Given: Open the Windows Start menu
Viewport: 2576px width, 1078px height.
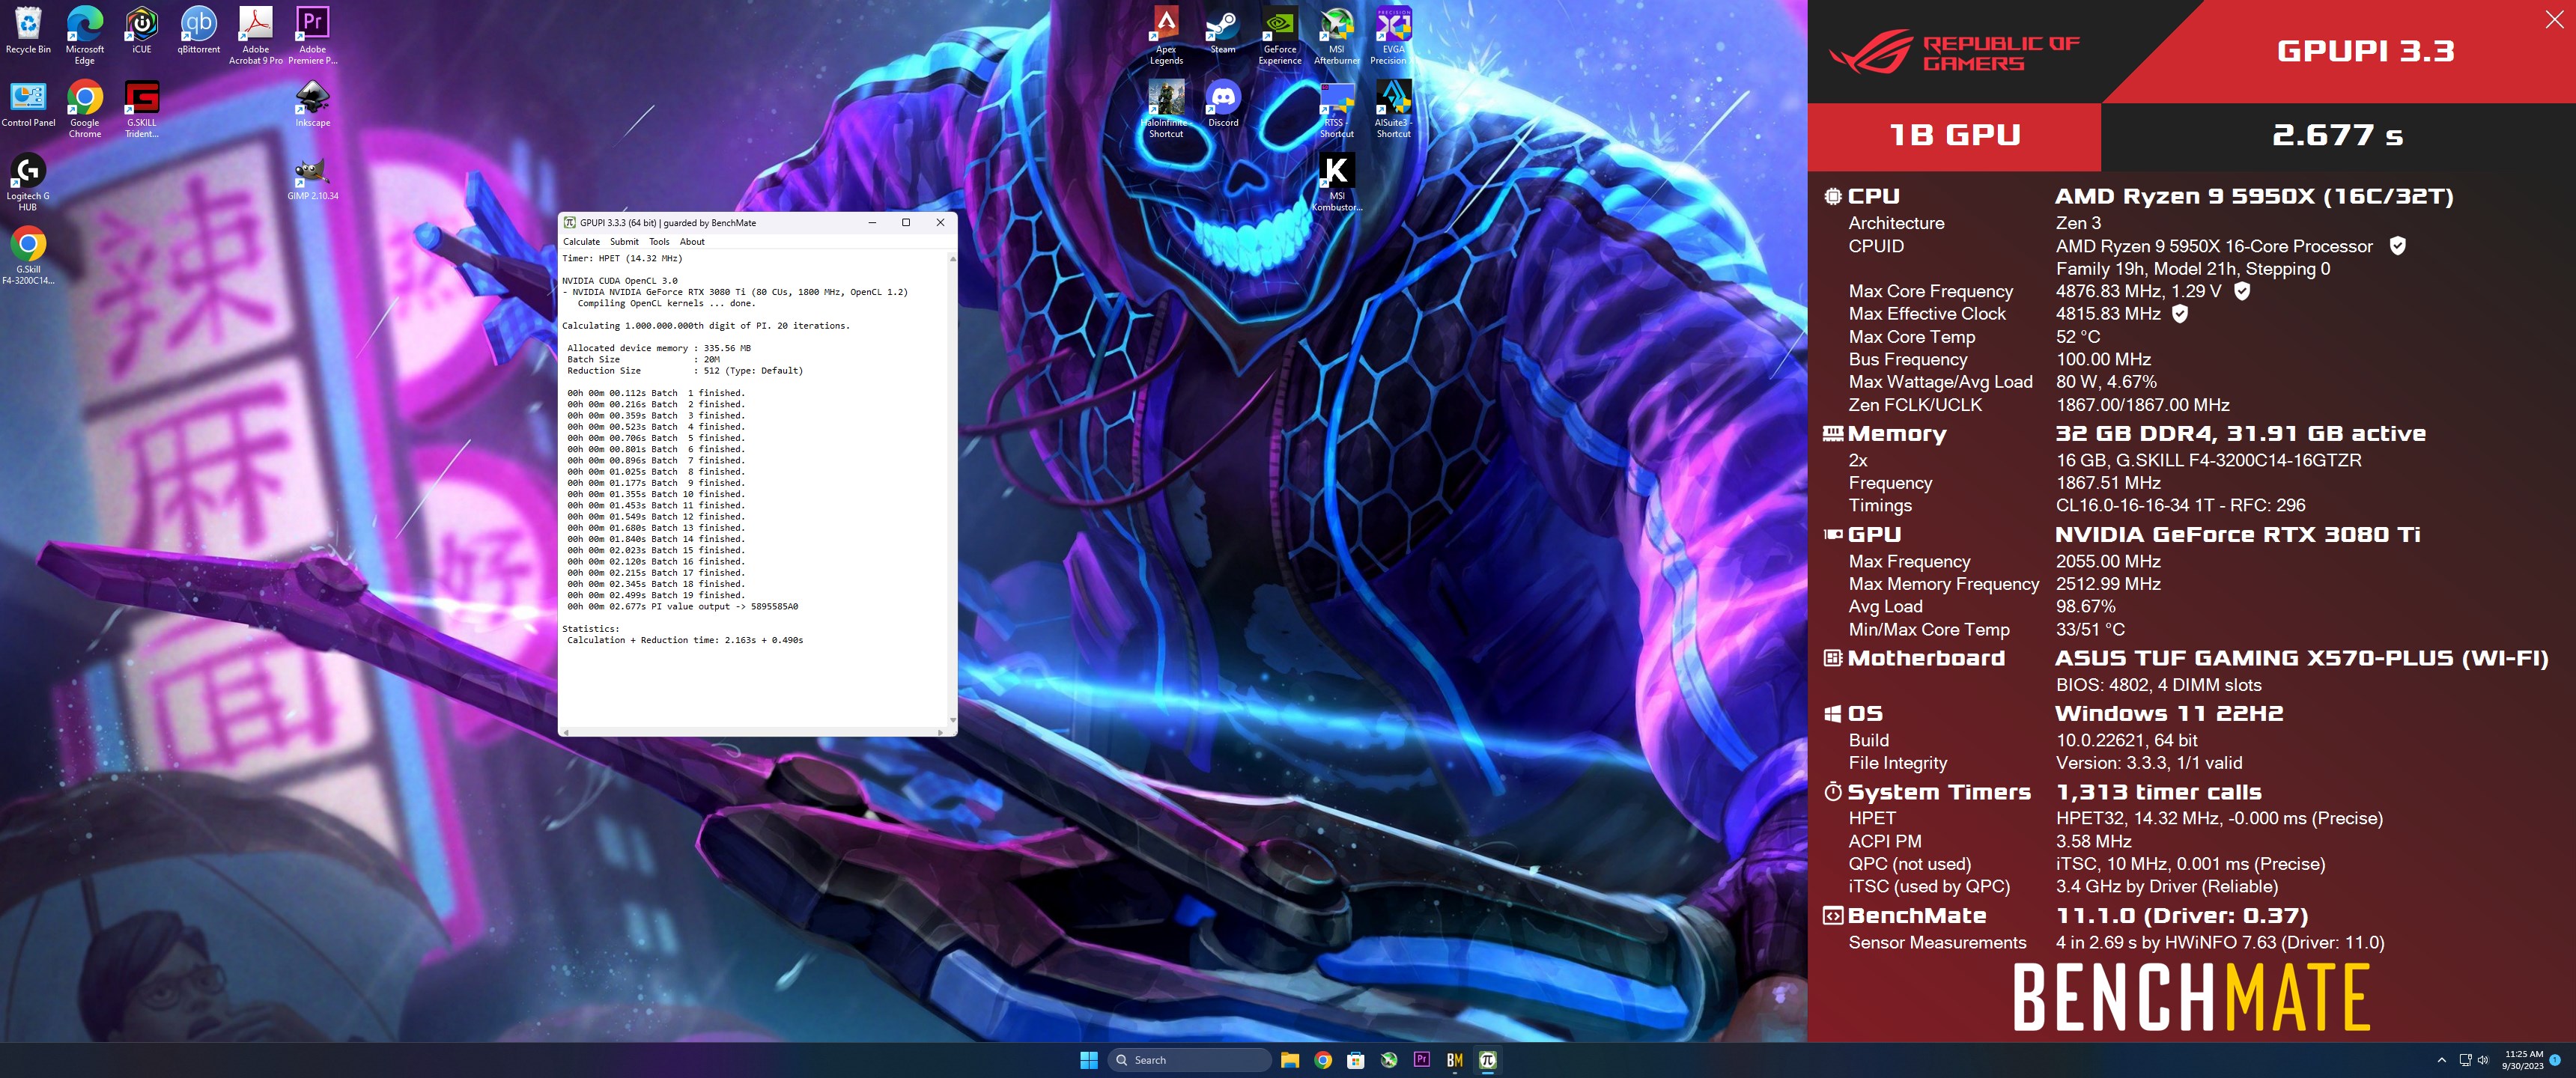Looking at the screenshot, I should coord(1089,1060).
